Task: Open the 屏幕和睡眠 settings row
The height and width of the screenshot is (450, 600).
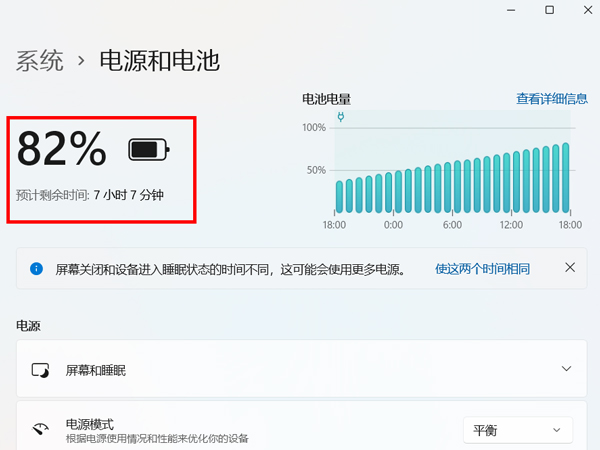Action: tap(300, 370)
